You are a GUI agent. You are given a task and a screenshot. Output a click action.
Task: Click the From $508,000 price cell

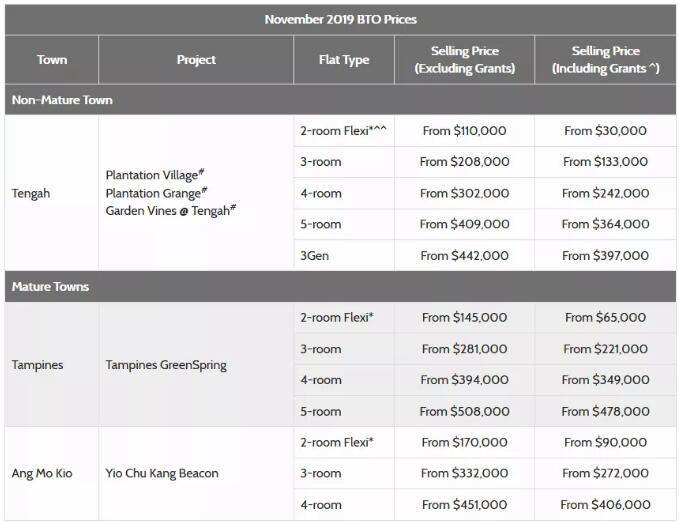pos(464,411)
